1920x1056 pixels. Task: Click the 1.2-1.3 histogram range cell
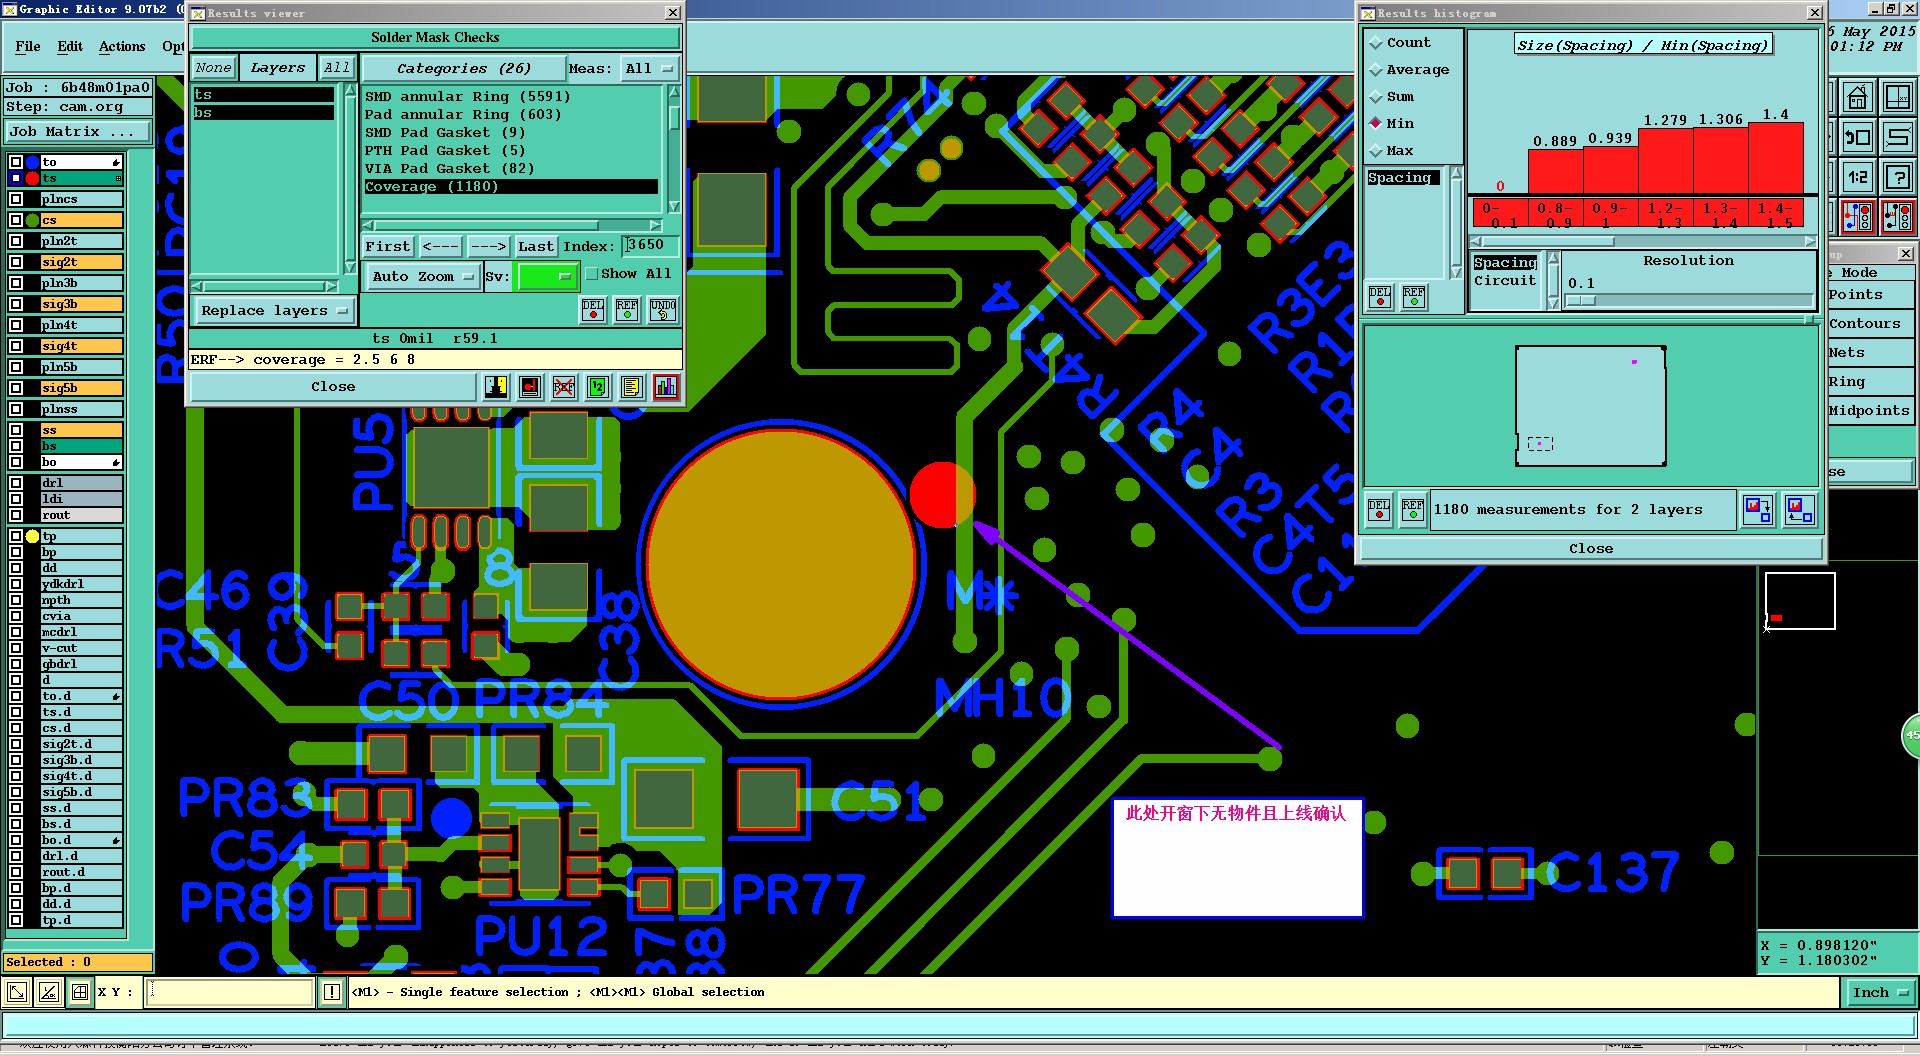1666,214
